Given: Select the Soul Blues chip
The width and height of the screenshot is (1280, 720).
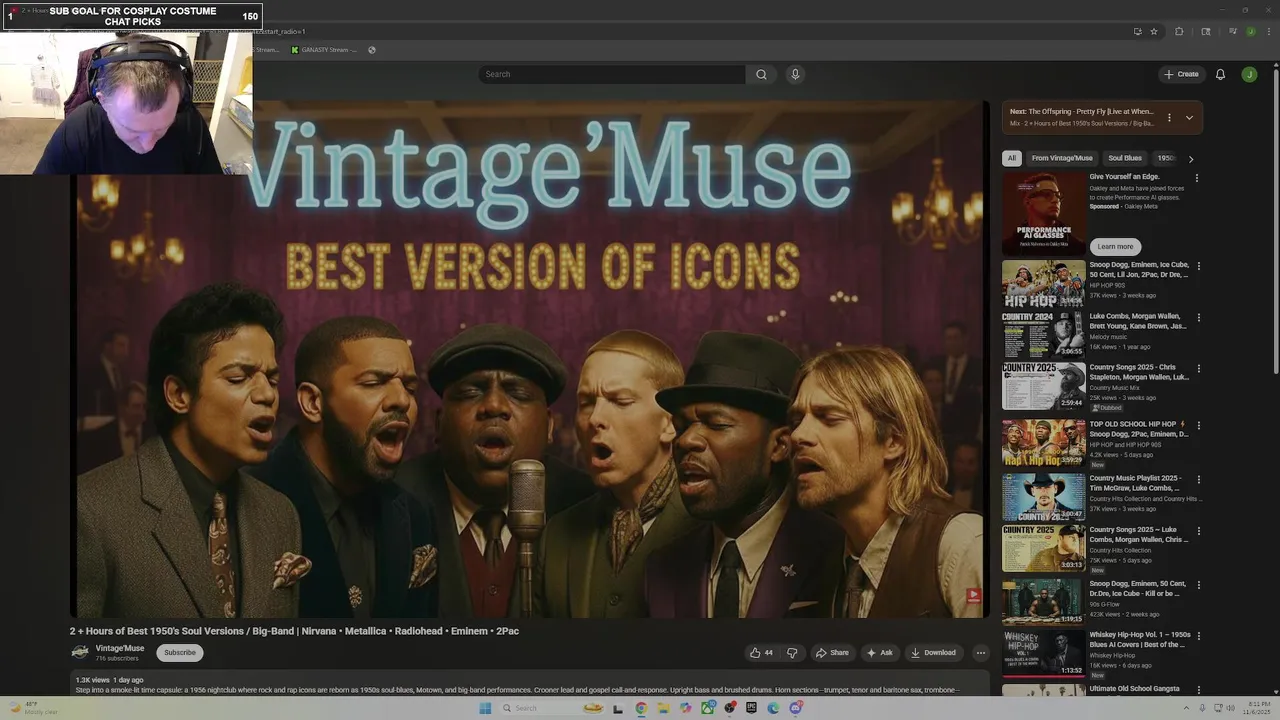Looking at the screenshot, I should click(1125, 158).
